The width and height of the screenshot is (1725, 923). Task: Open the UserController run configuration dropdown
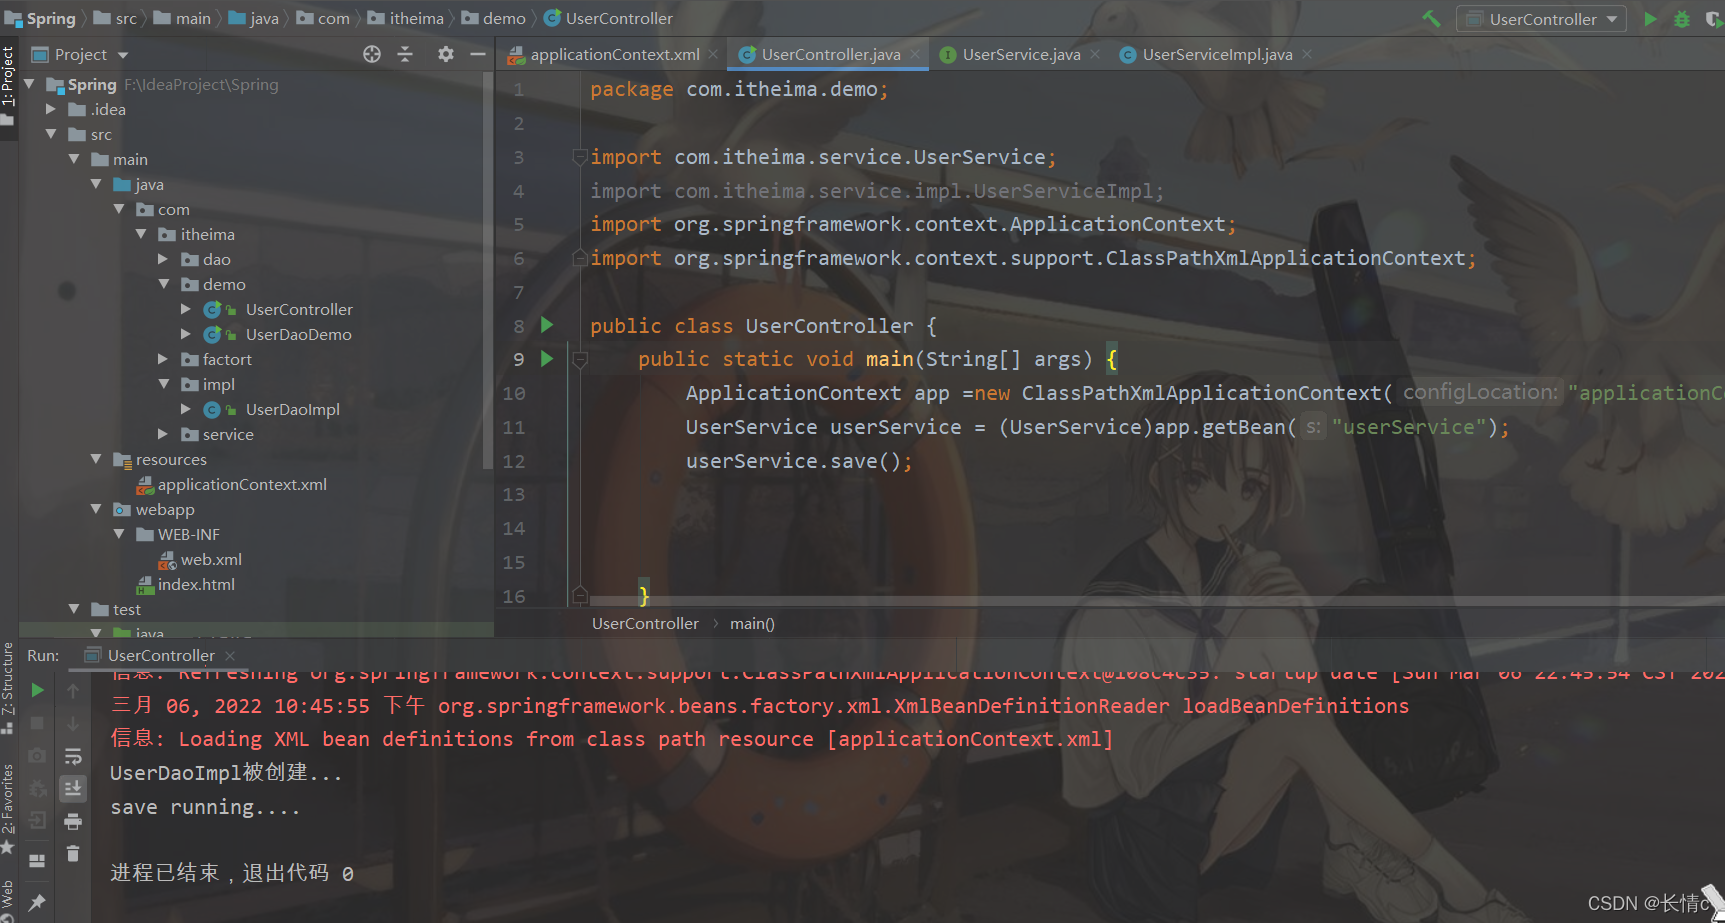1541,19
